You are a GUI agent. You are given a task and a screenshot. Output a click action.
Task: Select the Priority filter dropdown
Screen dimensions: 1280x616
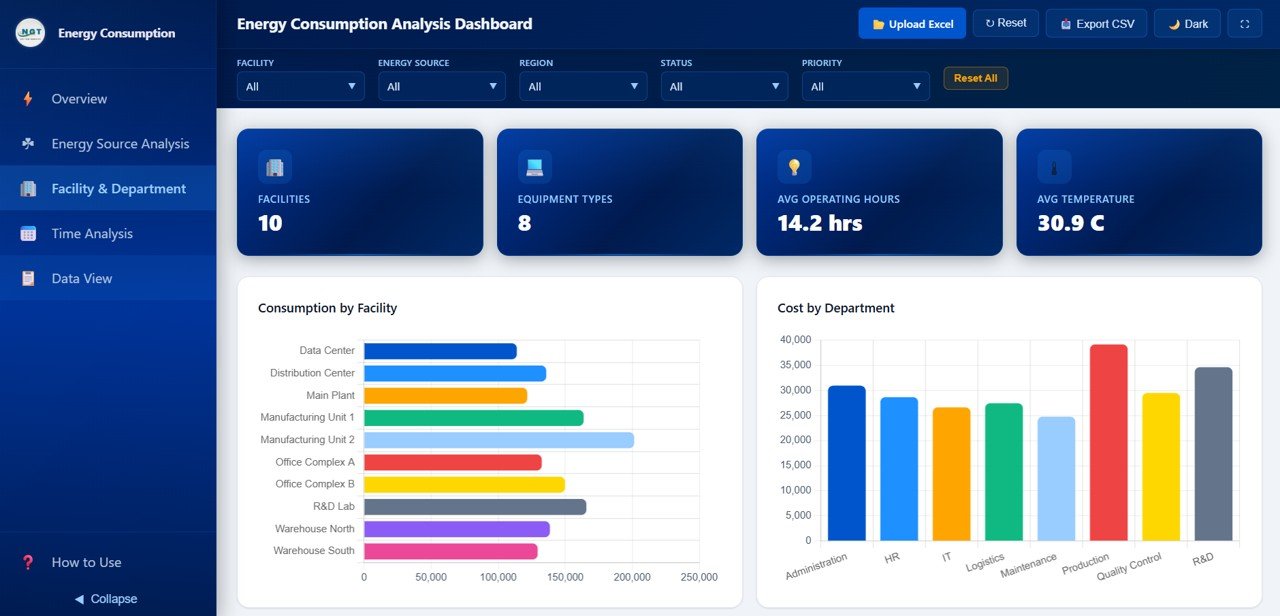click(x=865, y=87)
